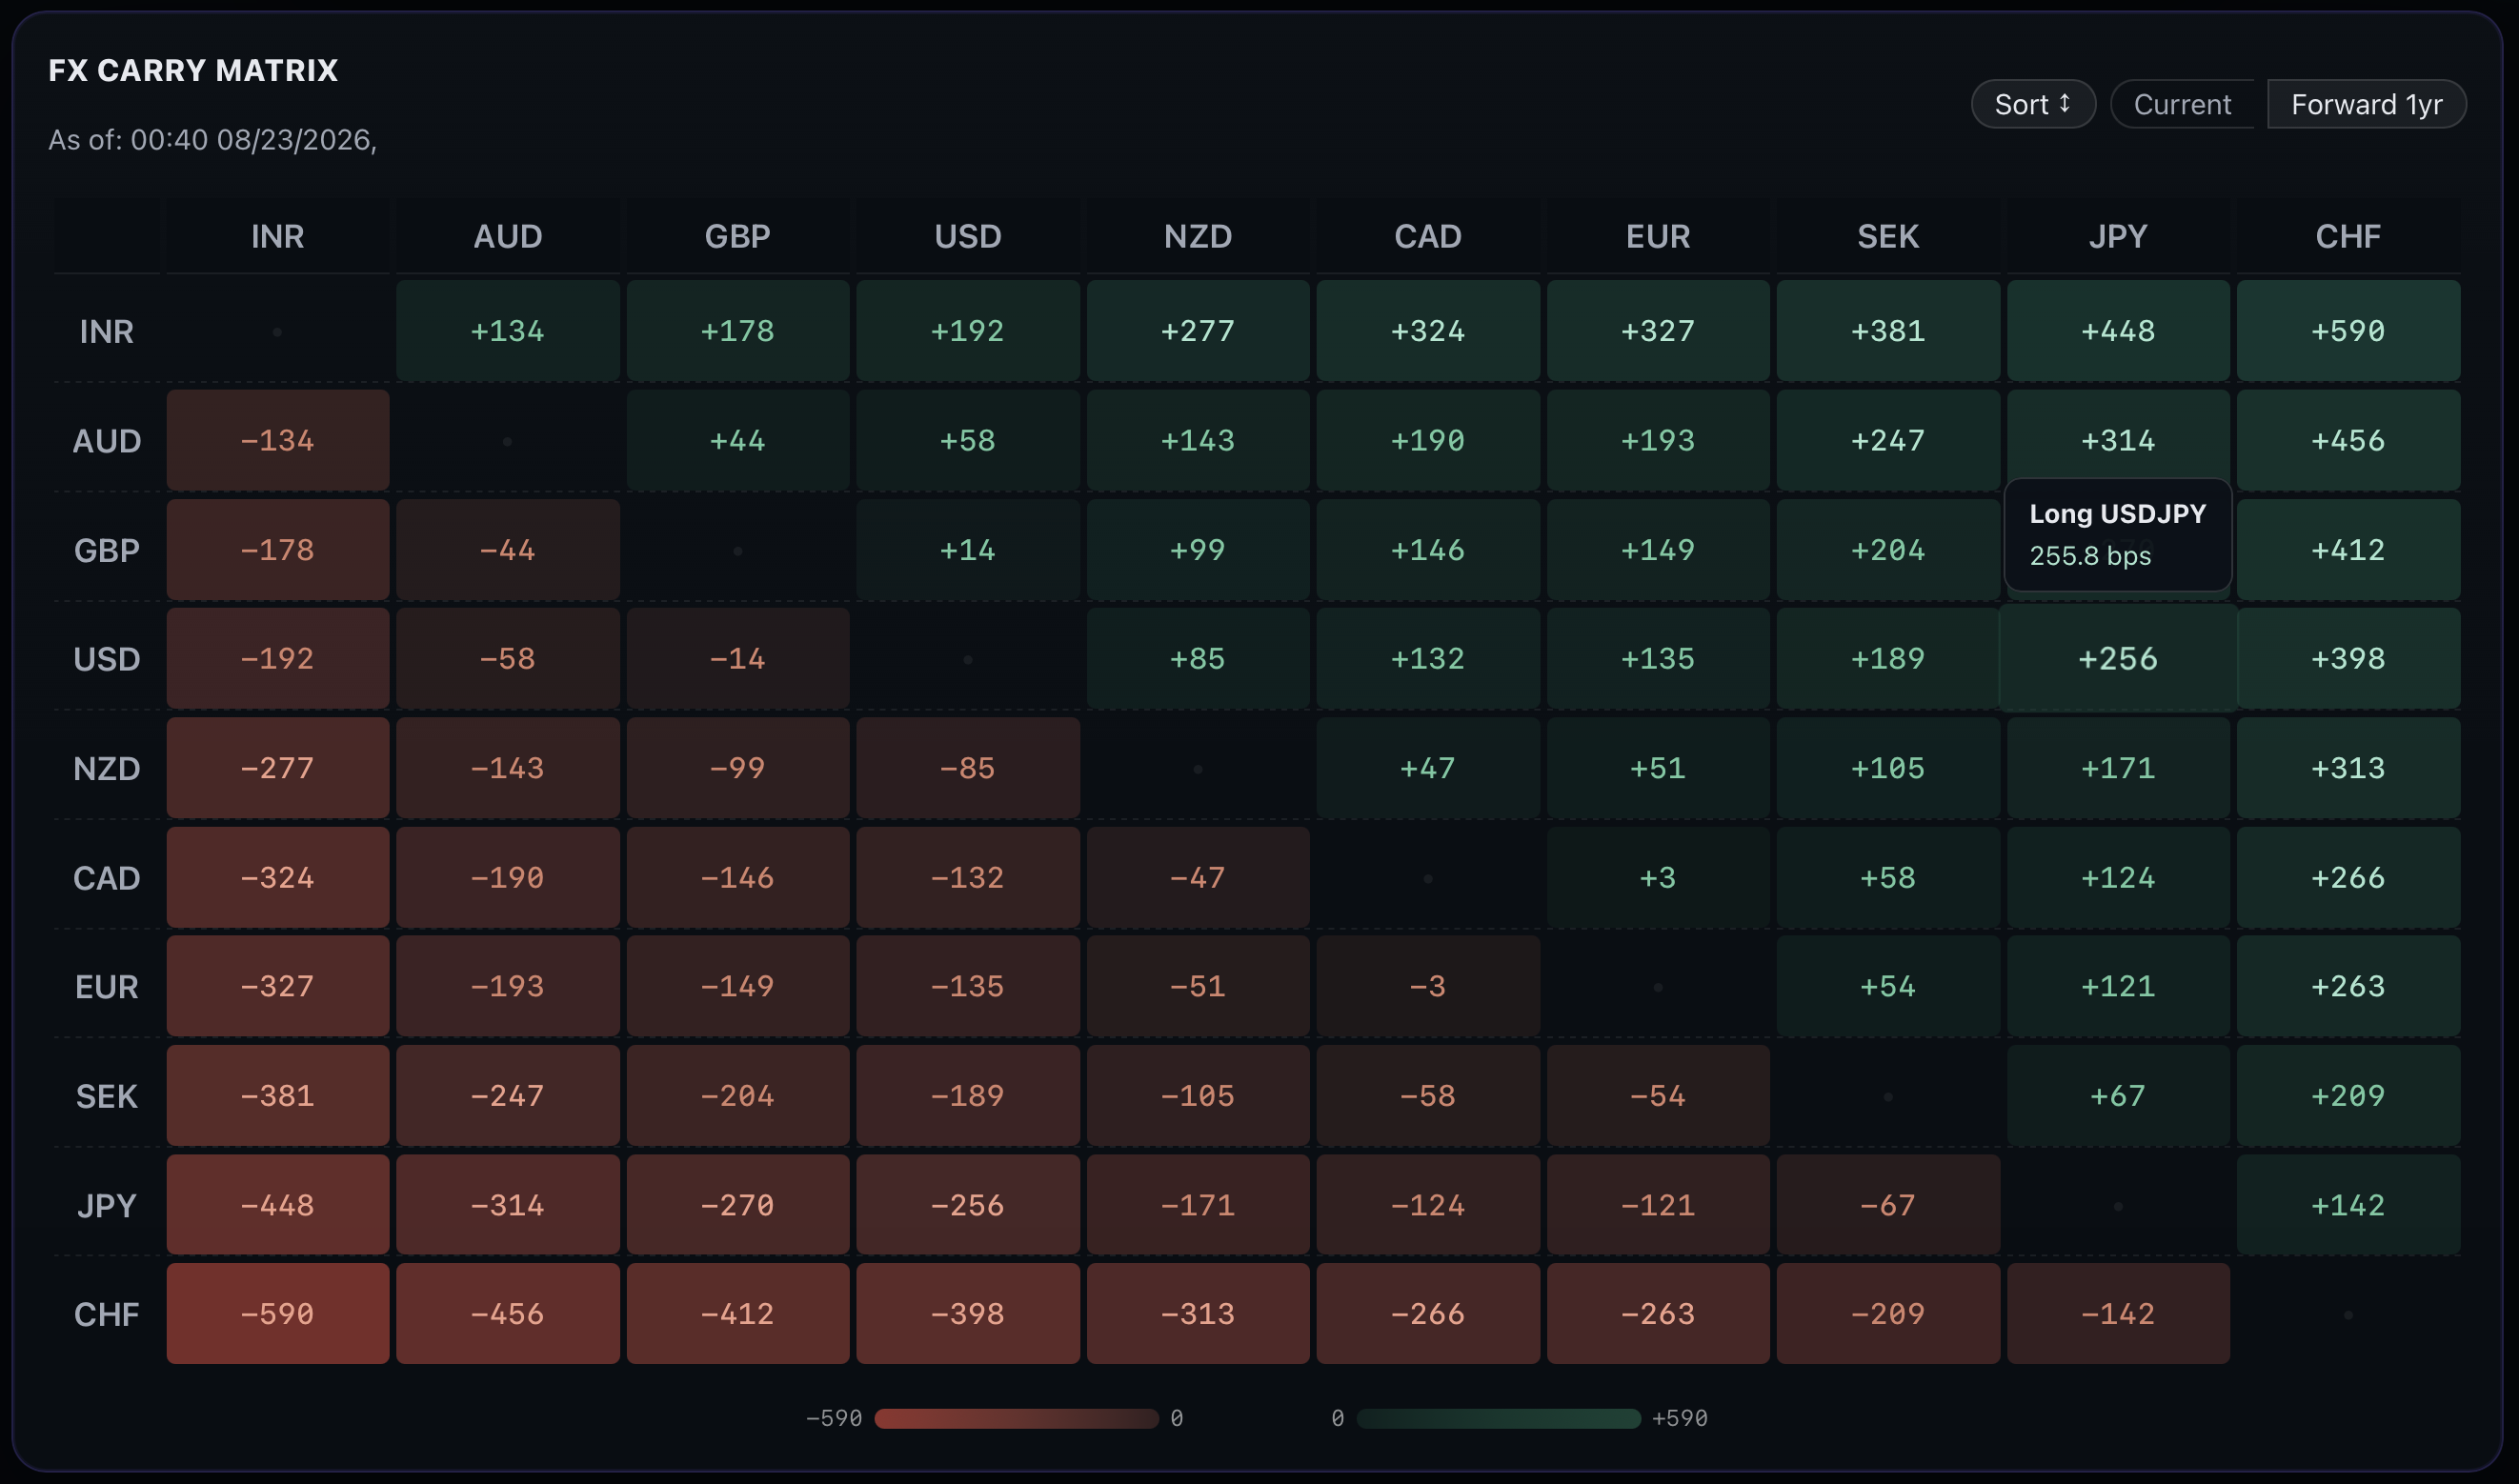Click the +54 cell in EUR row
The height and width of the screenshot is (1484, 2519).
(x=1888, y=986)
